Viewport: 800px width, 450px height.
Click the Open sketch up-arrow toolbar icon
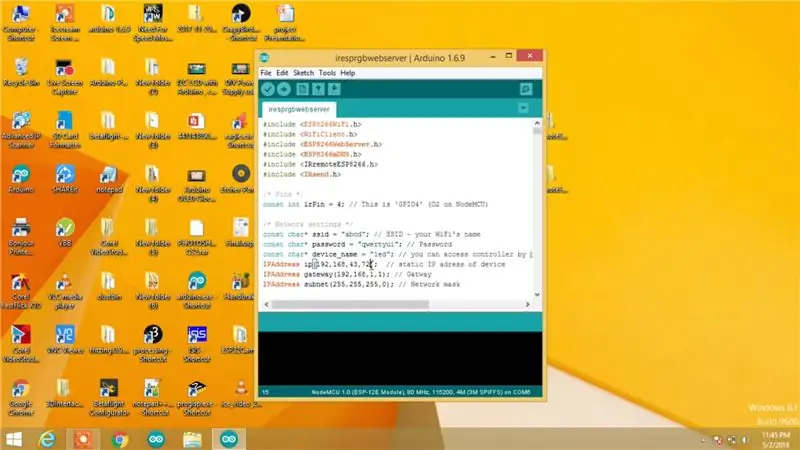(318, 89)
